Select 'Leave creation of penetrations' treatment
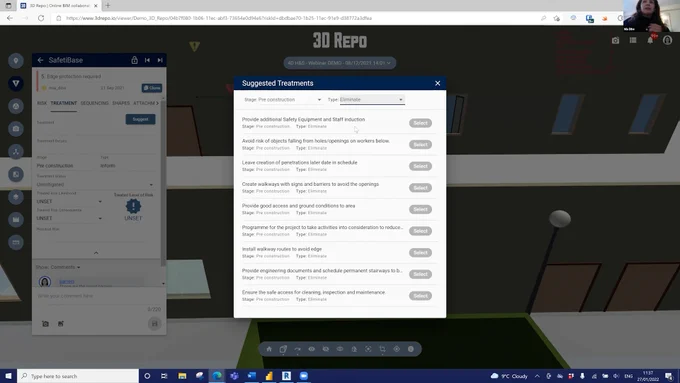 tap(420, 167)
